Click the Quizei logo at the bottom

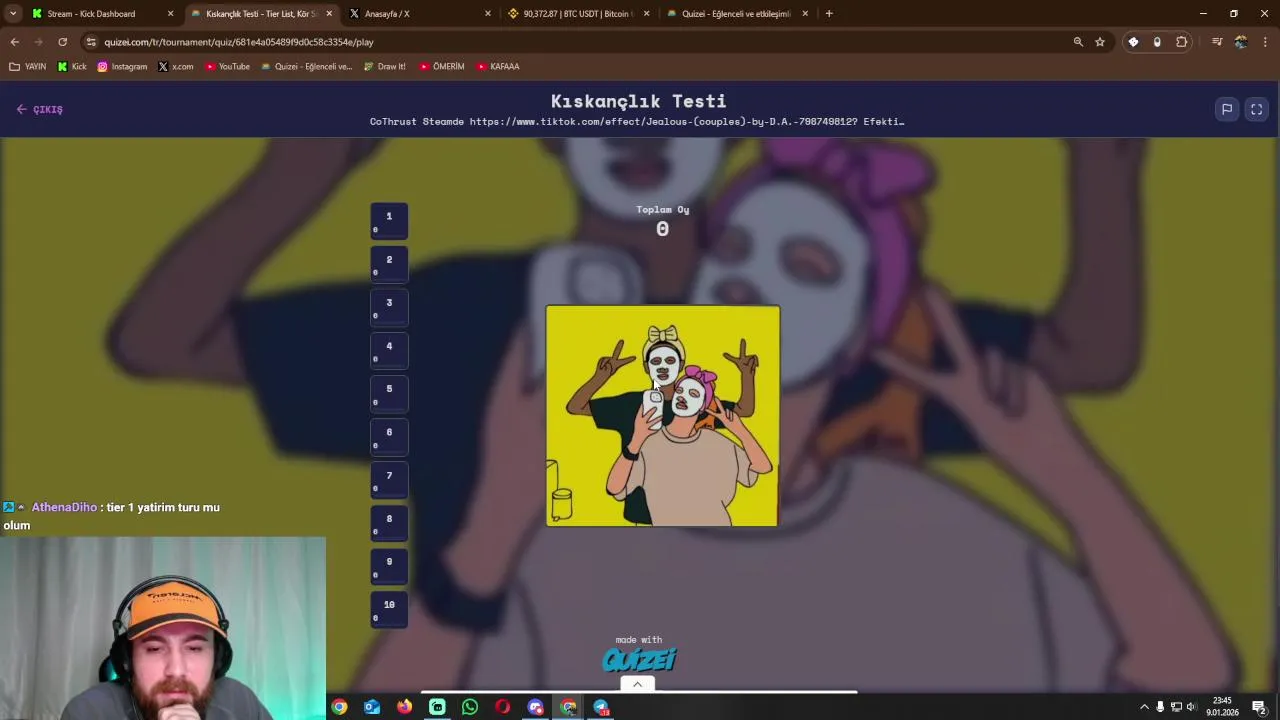(639, 660)
